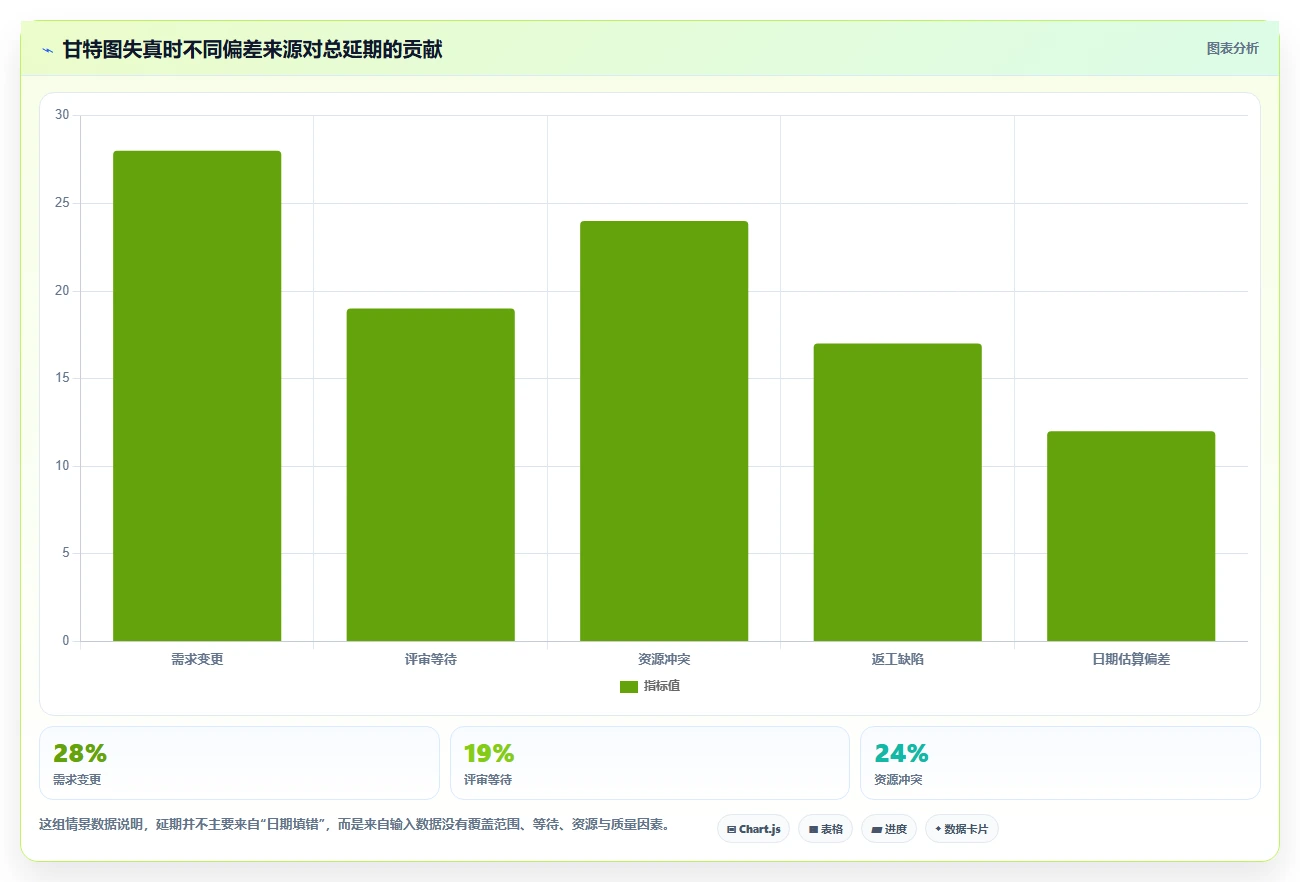1300x882 pixels.
Task: Click the y-axis value 20
Action: coord(62,291)
